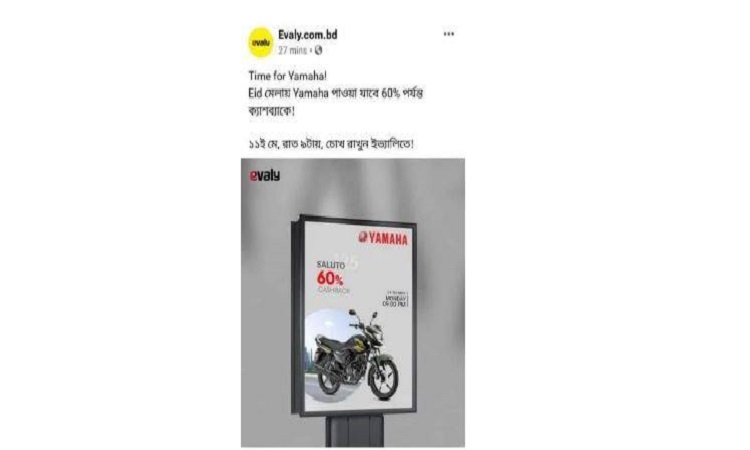Click the billboard stand pole at the image bottom
Screen dimensions: 750x450
[x=354, y=431]
